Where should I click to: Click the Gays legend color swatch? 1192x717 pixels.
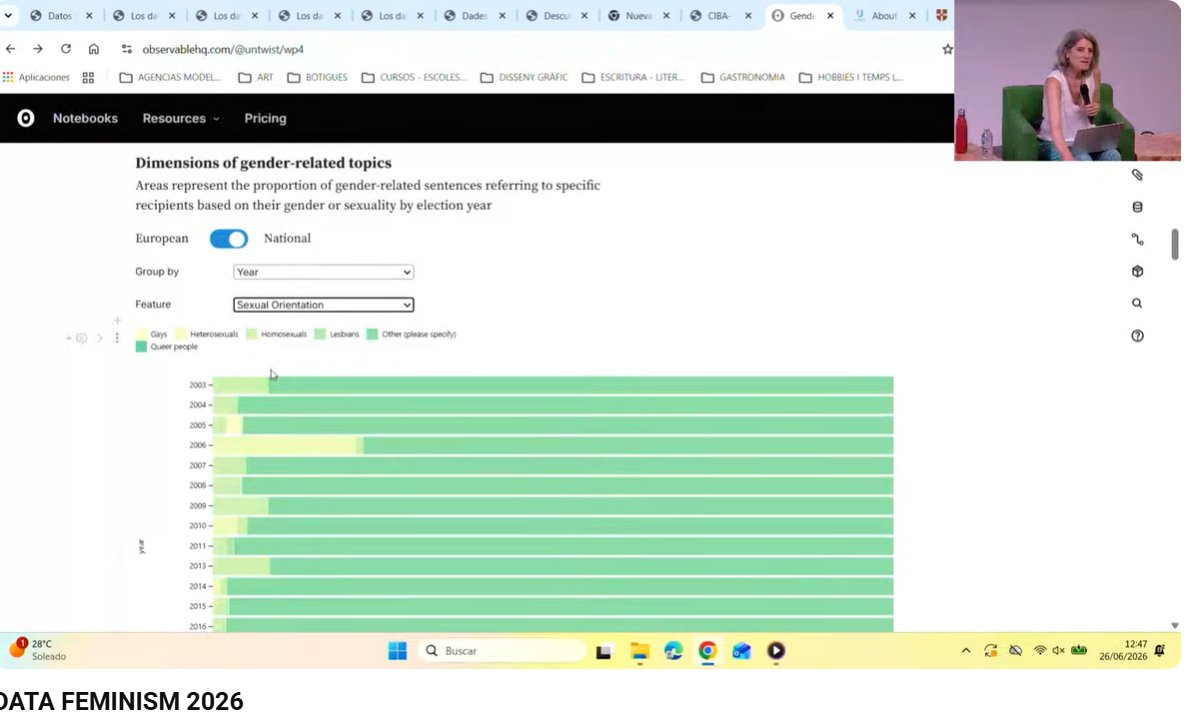tap(141, 334)
